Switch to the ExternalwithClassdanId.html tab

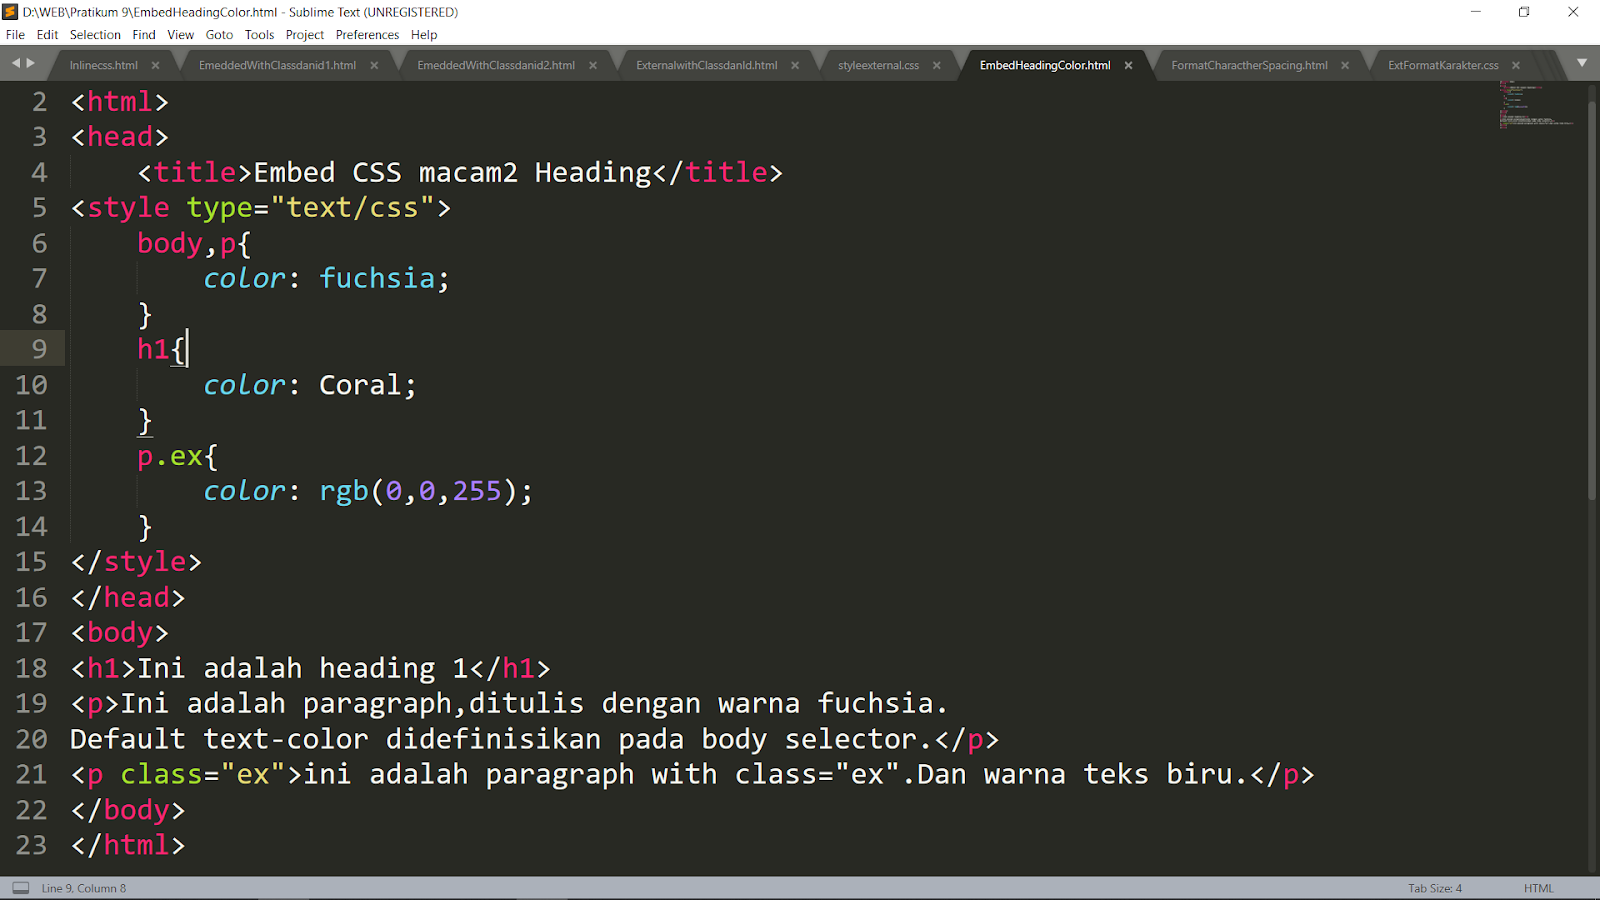(706, 64)
